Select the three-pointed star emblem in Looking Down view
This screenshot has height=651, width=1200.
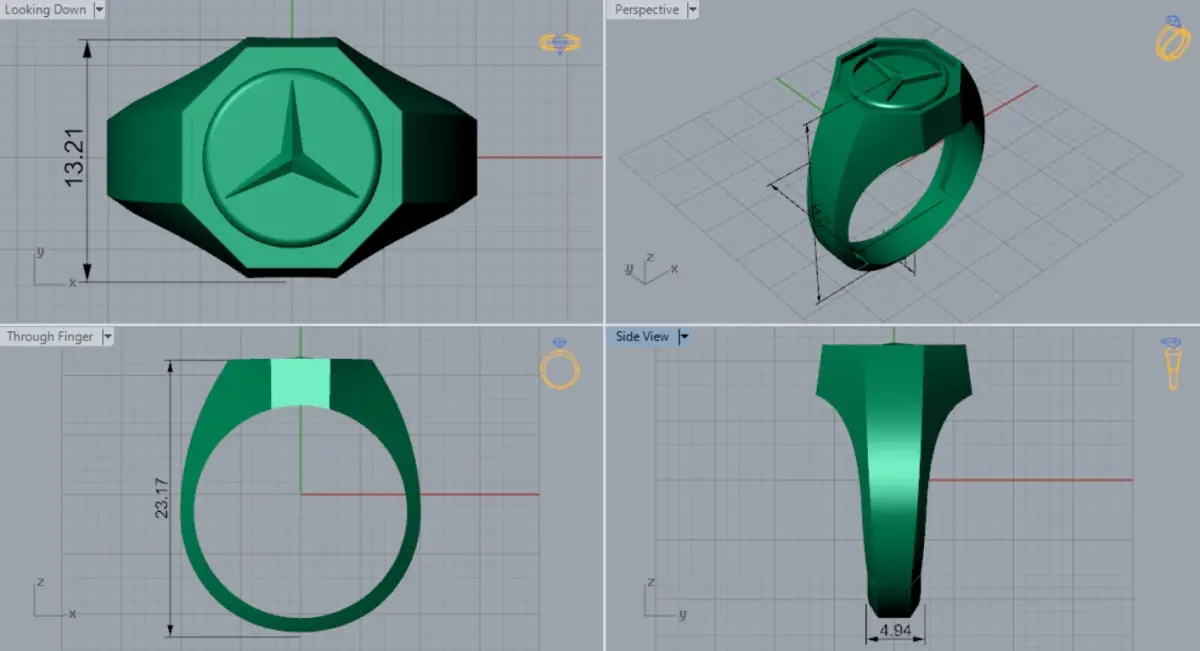(291, 146)
